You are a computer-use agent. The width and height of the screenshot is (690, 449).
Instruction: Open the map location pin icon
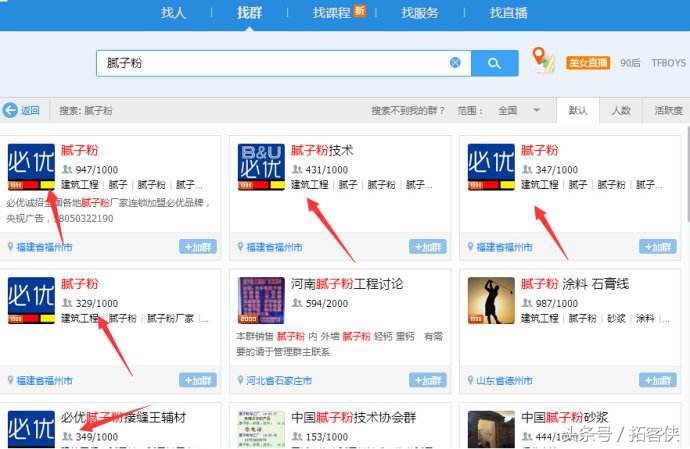[543, 60]
